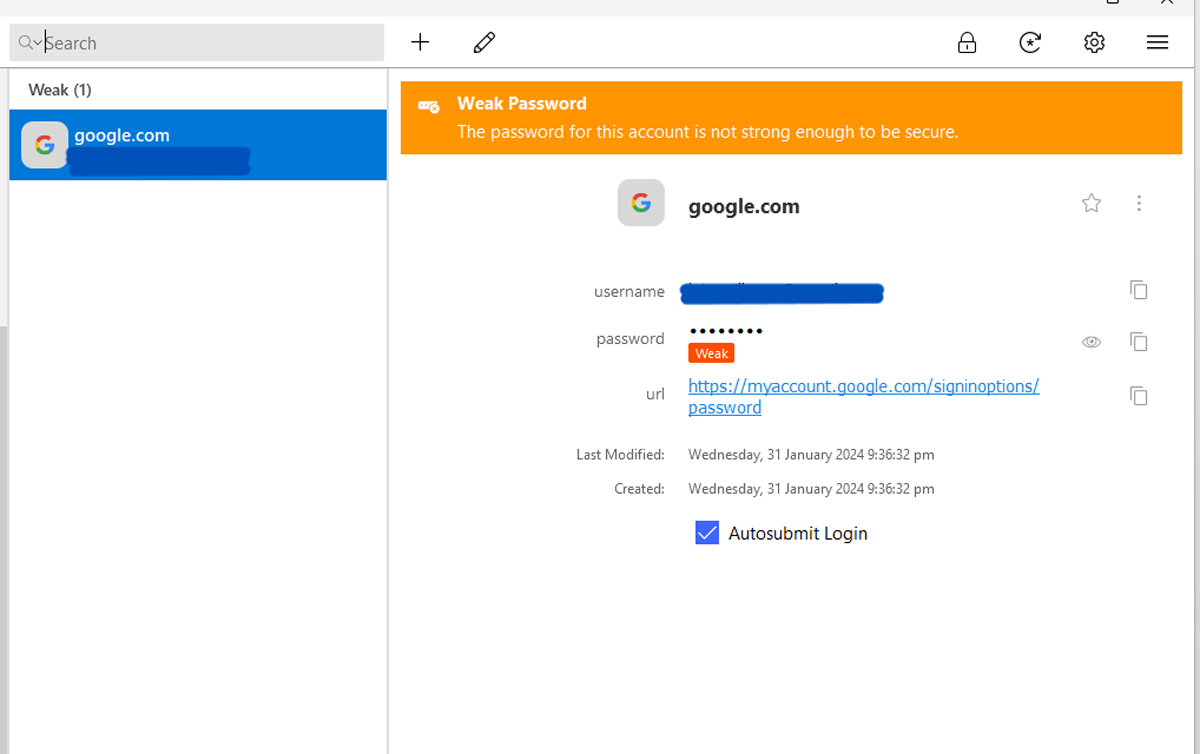The image size is (1200, 754).
Task: Copy the password to clipboard
Action: pos(1138,342)
